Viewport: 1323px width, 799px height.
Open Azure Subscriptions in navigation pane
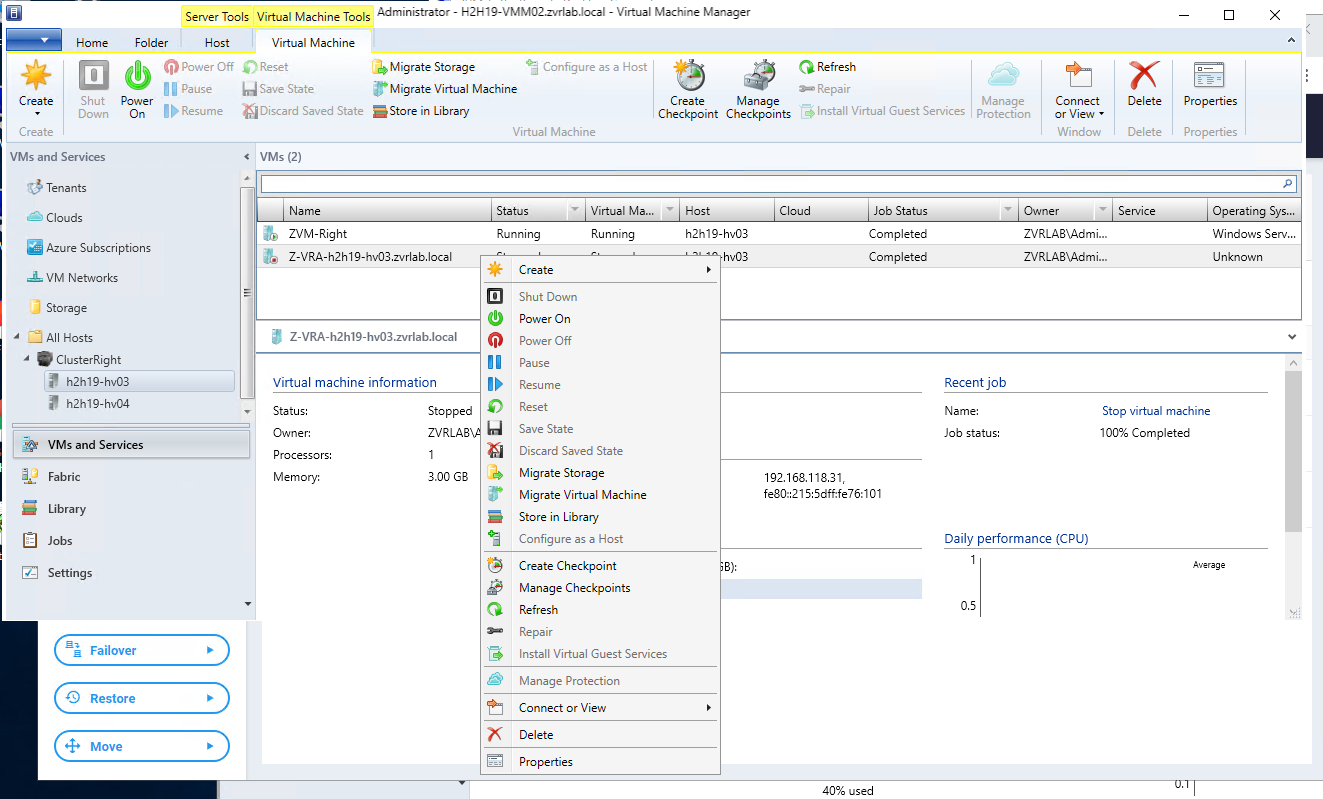pyautogui.click(x=98, y=247)
